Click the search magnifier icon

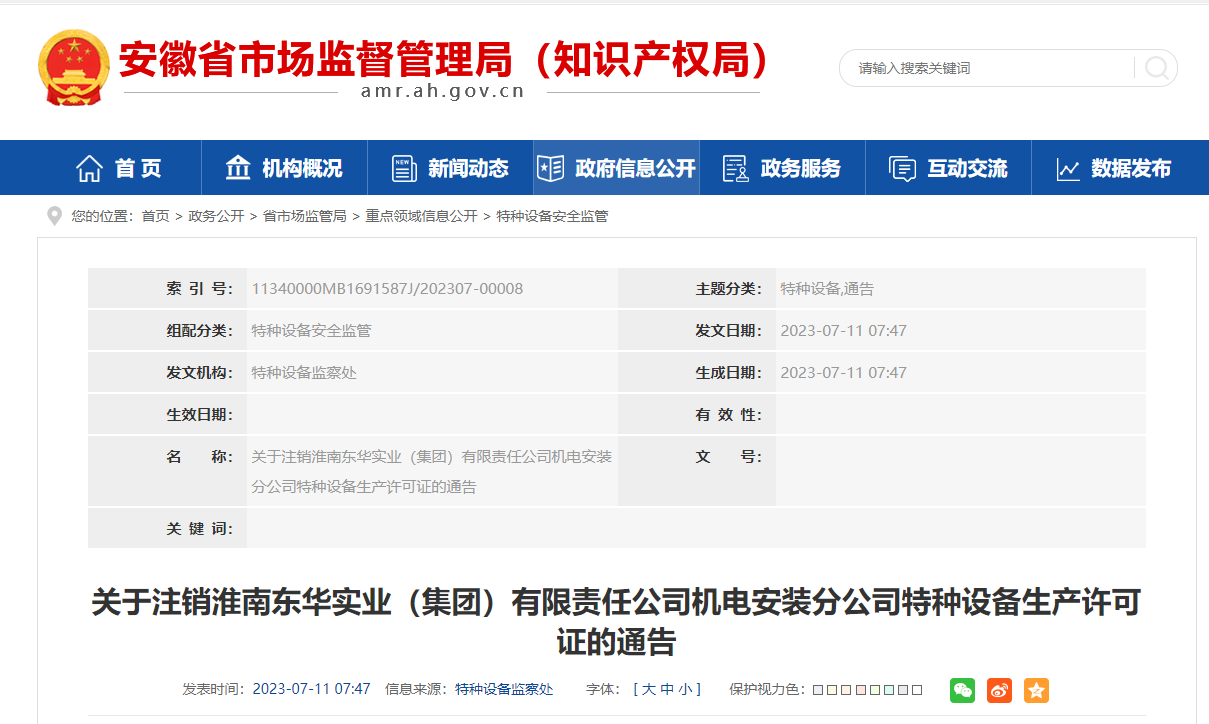pos(1156,68)
